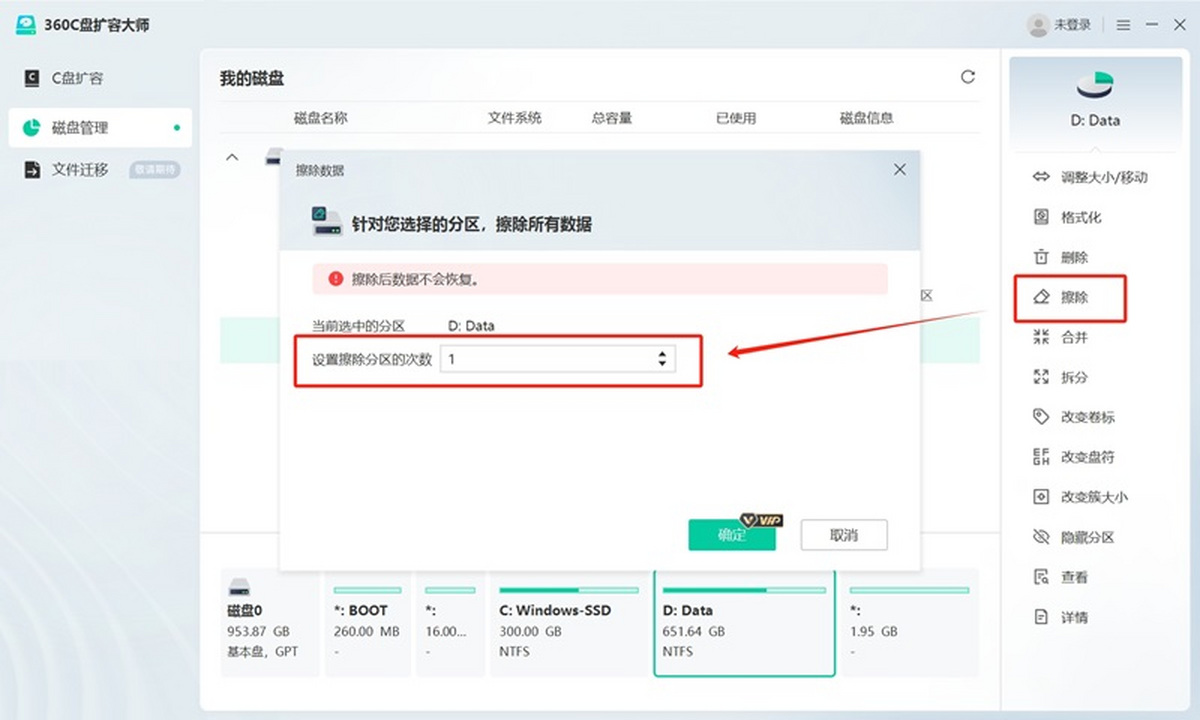Click the 未登录 account avatar
1200x720 pixels.
[x=1038, y=25]
